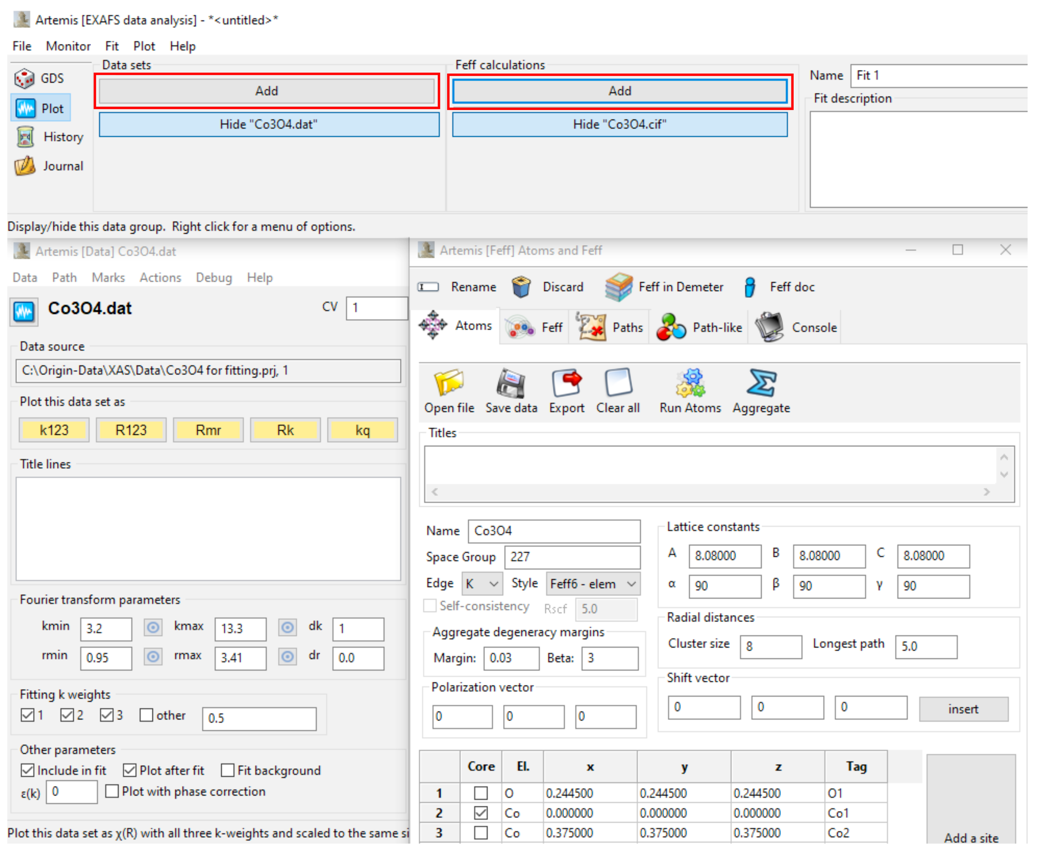This screenshot has height=850, width=1039.
Task: Toggle Include in fit checkbox
Action: tap(27, 770)
